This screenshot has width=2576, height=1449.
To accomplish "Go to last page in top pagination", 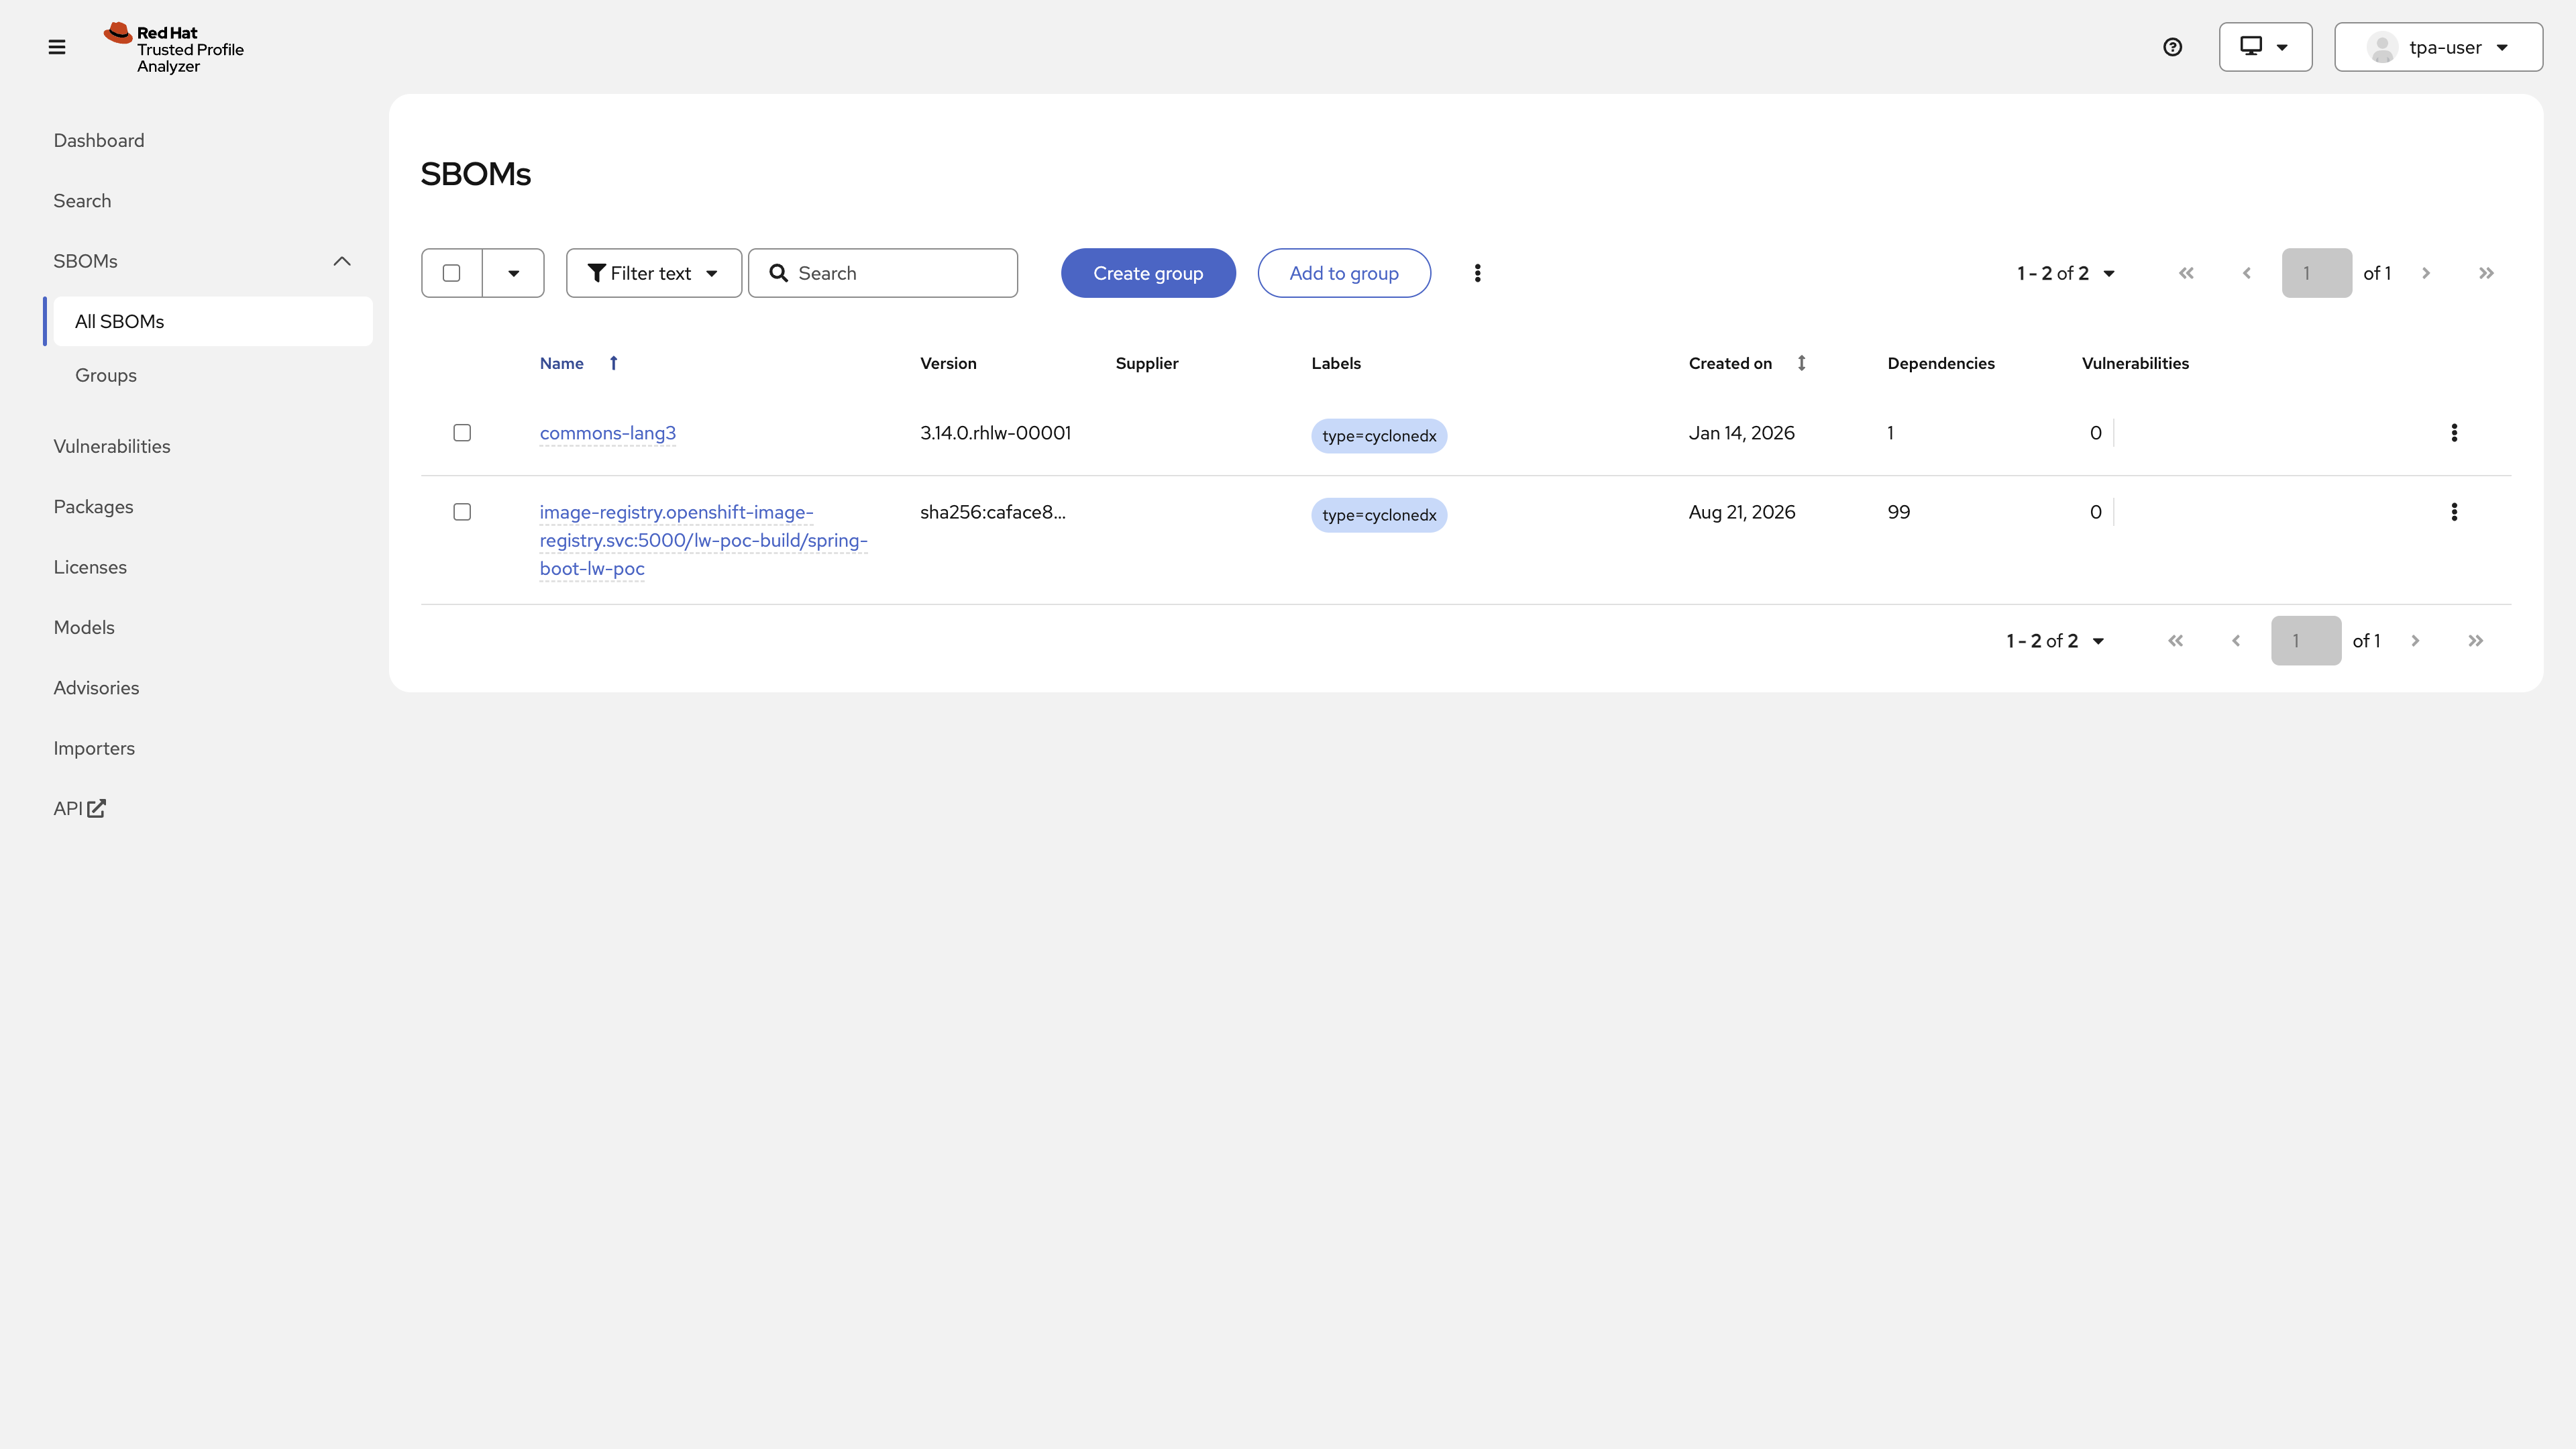I will 2486,273.
